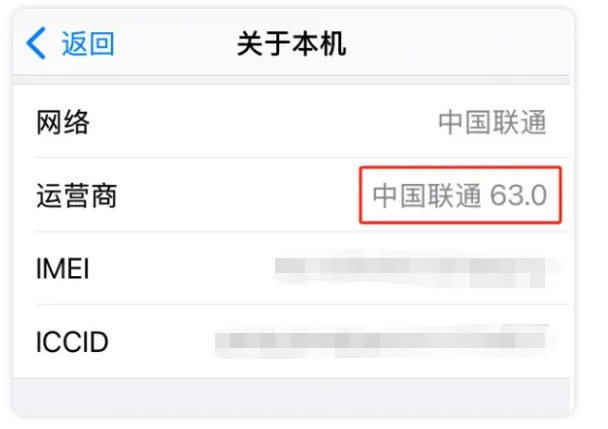Click the 63.0 carrier version number
Image resolution: width=608 pixels, height=429 pixels.
(518, 195)
